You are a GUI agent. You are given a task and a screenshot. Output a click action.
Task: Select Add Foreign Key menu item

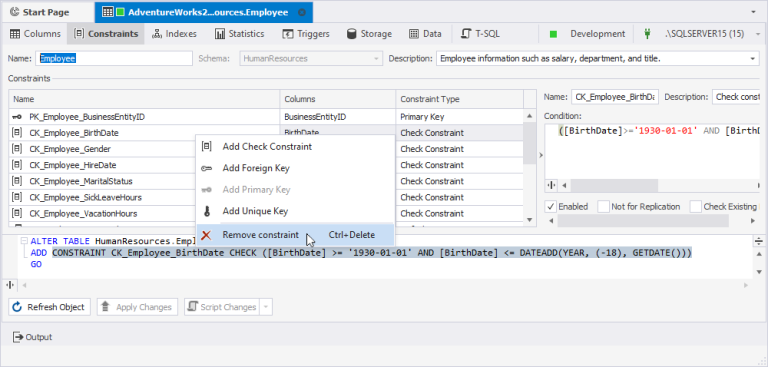coord(295,168)
